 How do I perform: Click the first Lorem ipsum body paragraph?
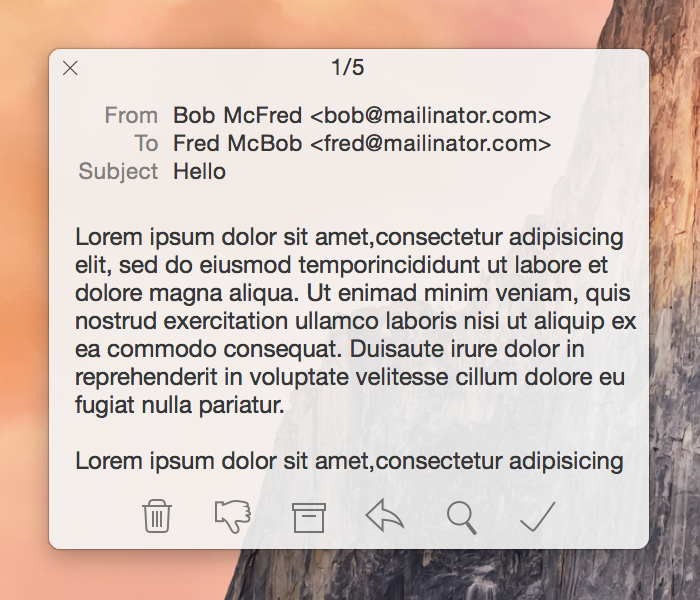pyautogui.click(x=355, y=321)
